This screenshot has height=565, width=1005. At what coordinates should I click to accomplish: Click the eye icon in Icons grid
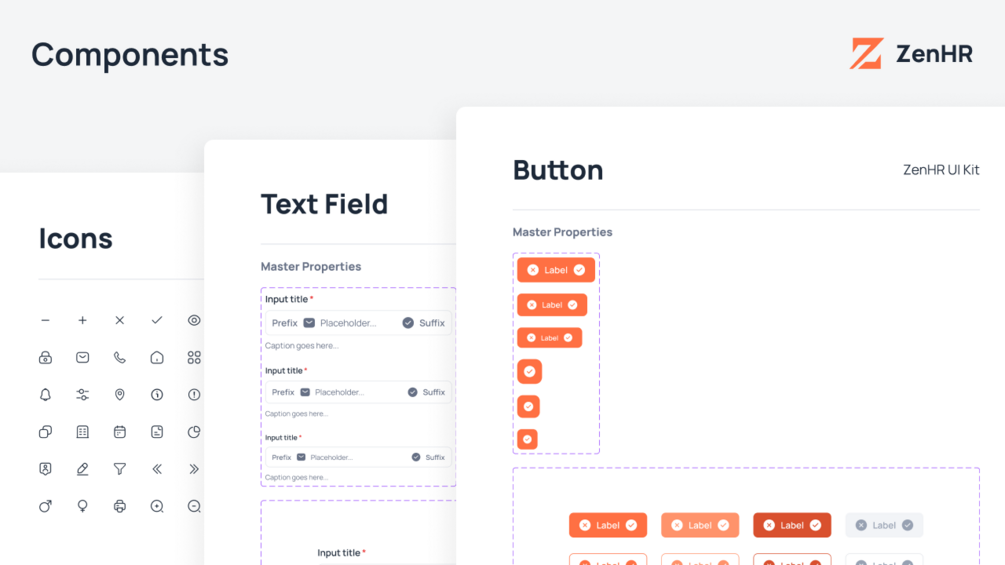tap(194, 320)
